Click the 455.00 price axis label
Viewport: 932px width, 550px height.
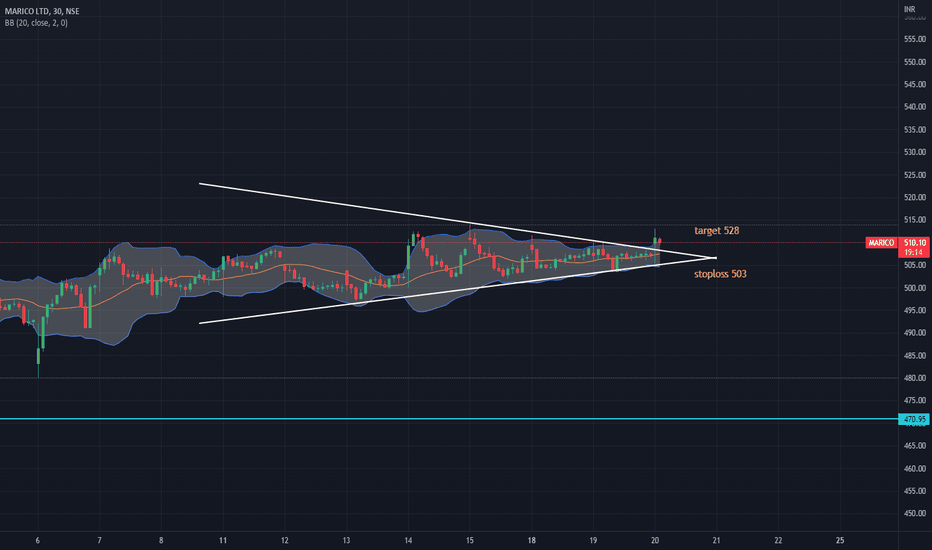pos(915,491)
